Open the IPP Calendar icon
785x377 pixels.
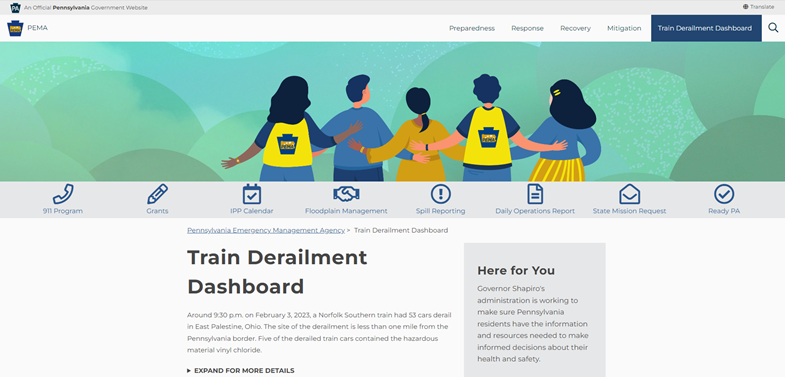coord(252,194)
